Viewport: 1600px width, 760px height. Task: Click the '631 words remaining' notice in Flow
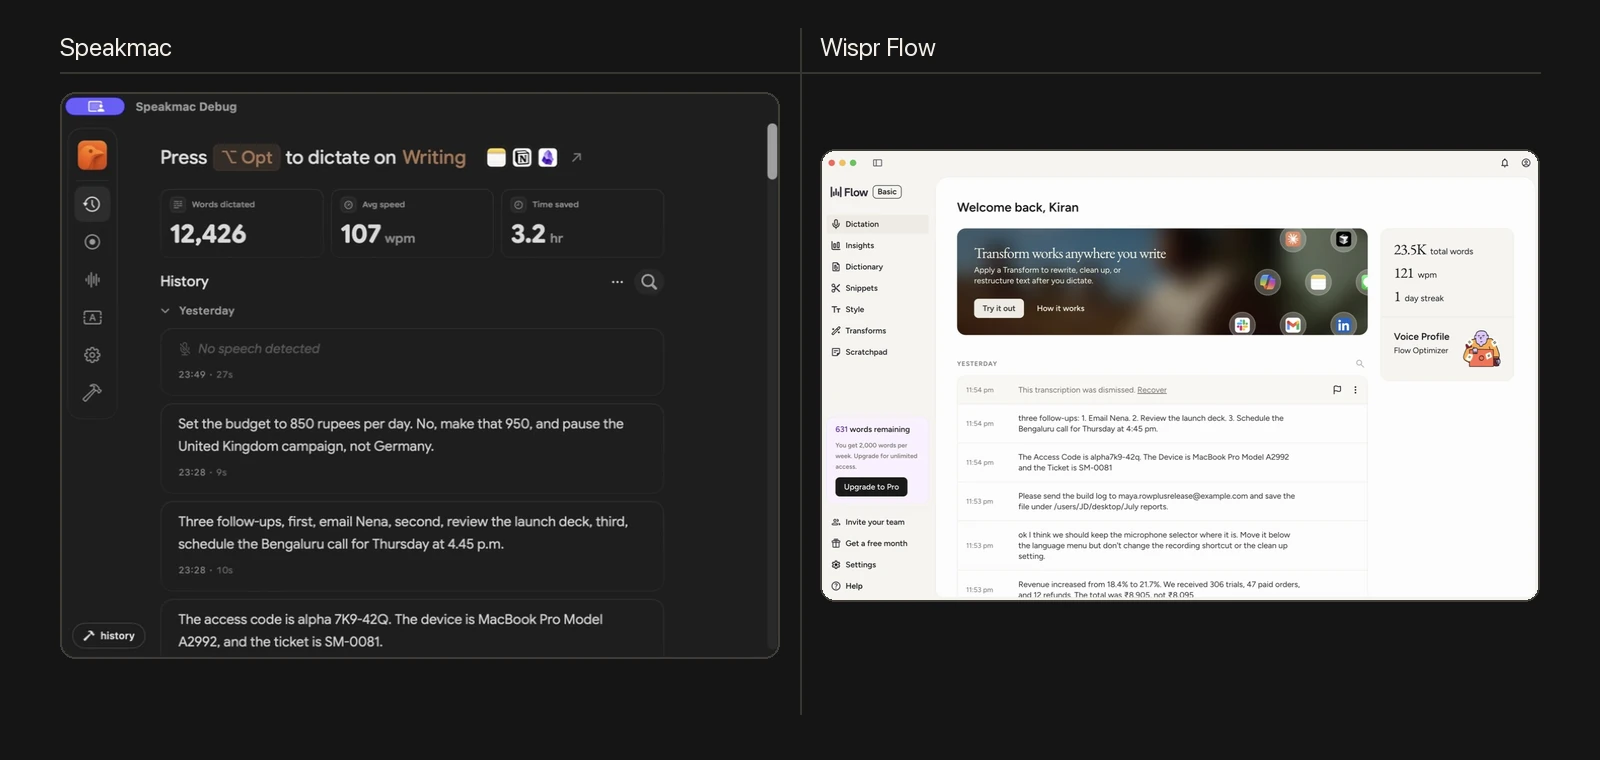tap(872, 429)
